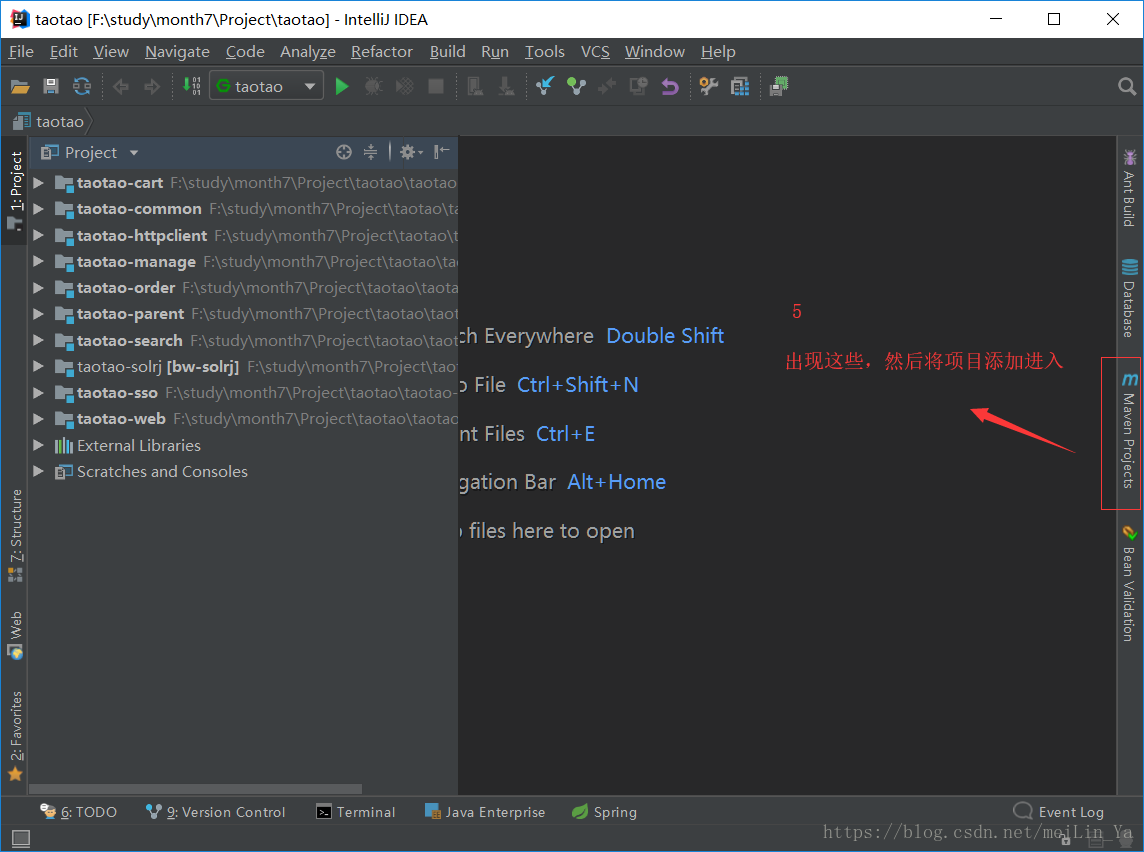This screenshot has height=852, width=1144.
Task: Open the Event Log
Action: [1059, 812]
